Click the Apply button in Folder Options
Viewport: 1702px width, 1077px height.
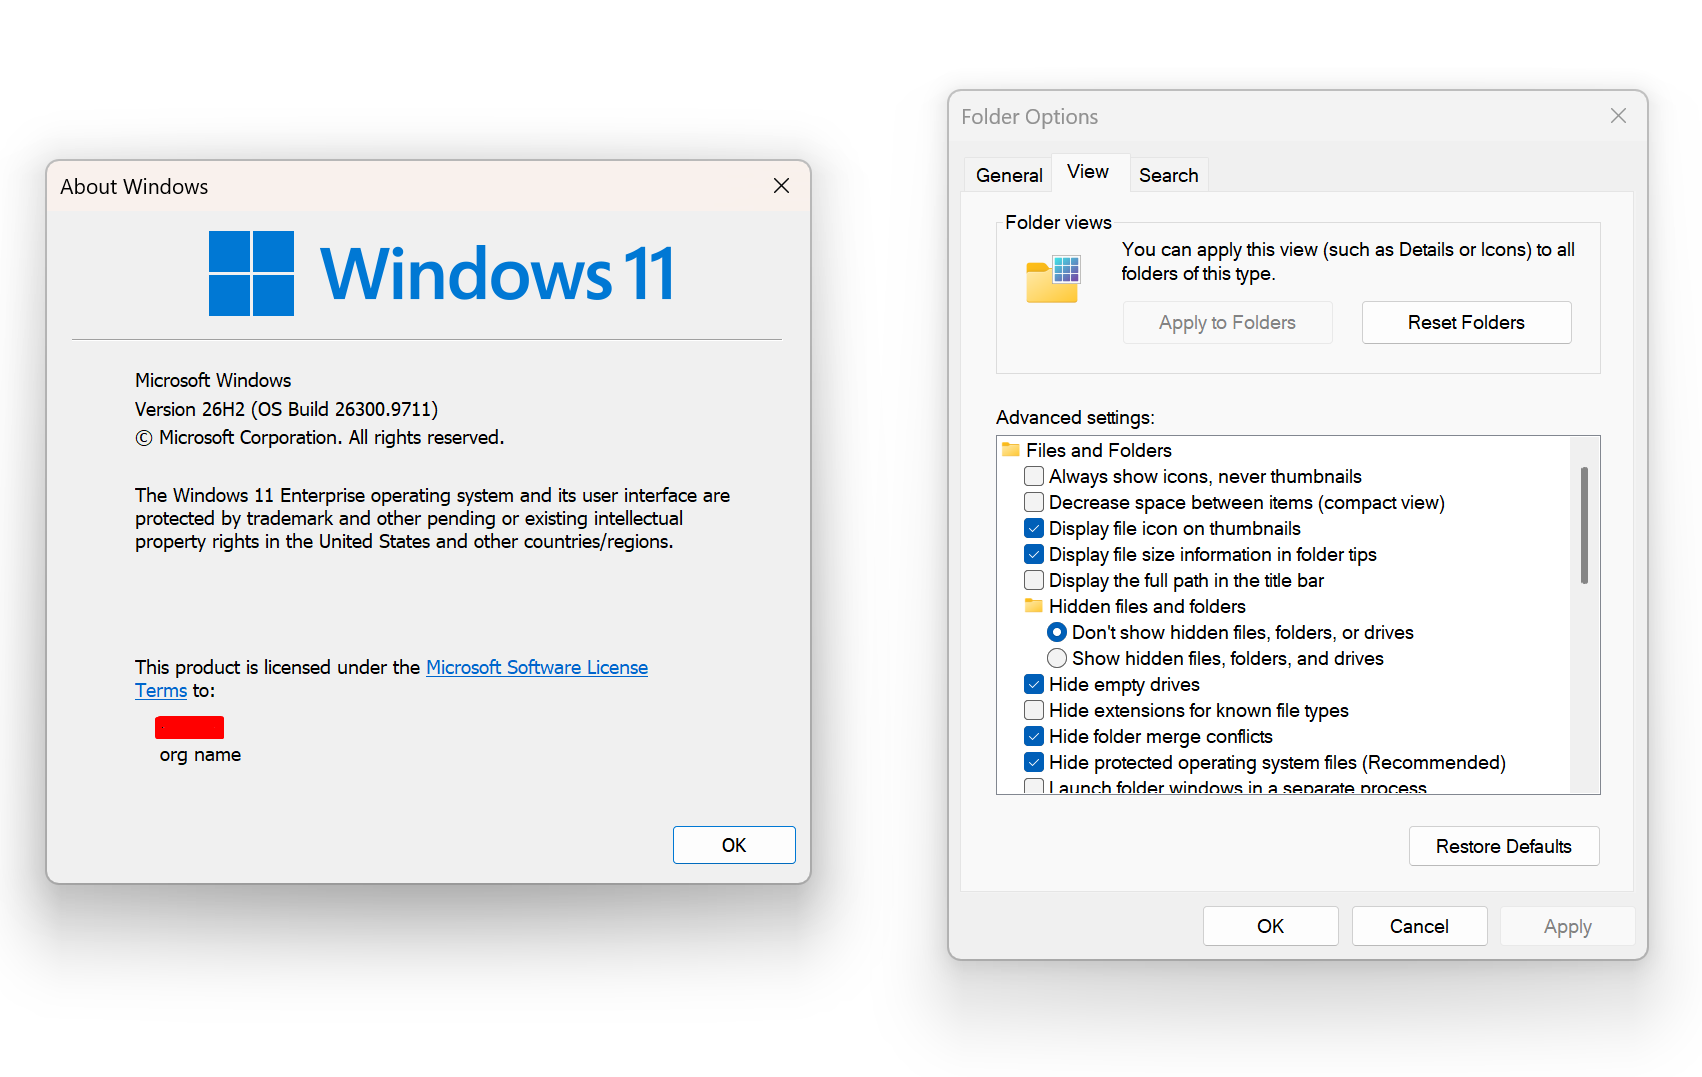pyautogui.click(x=1567, y=926)
